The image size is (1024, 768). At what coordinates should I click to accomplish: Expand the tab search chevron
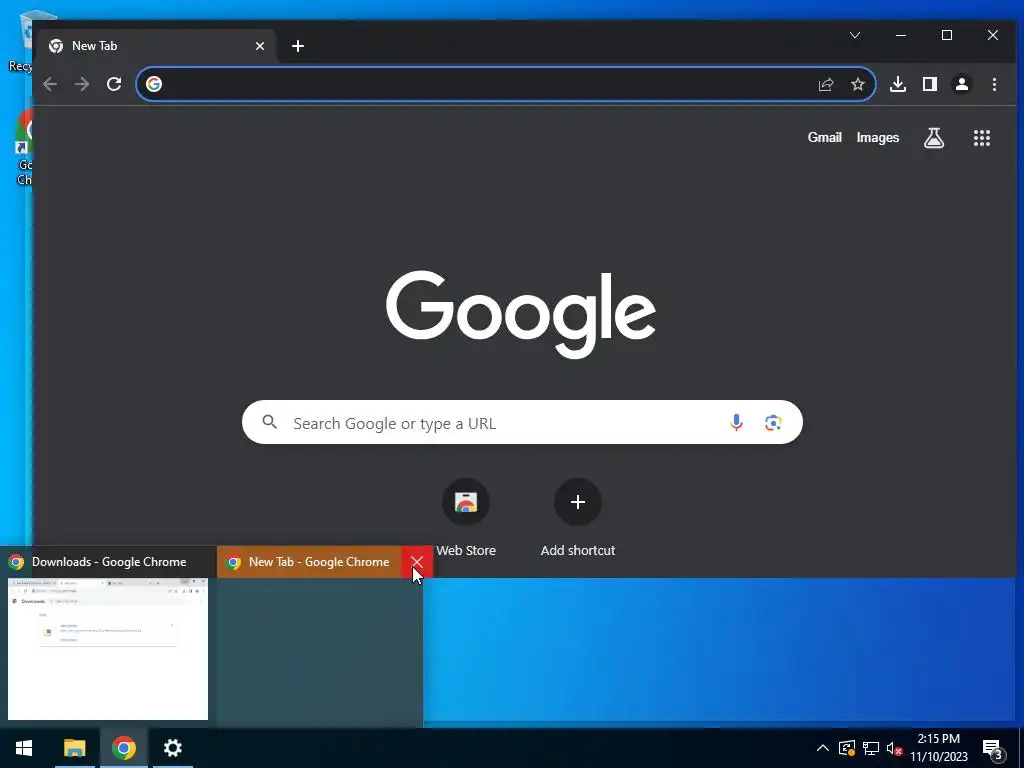[855, 35]
